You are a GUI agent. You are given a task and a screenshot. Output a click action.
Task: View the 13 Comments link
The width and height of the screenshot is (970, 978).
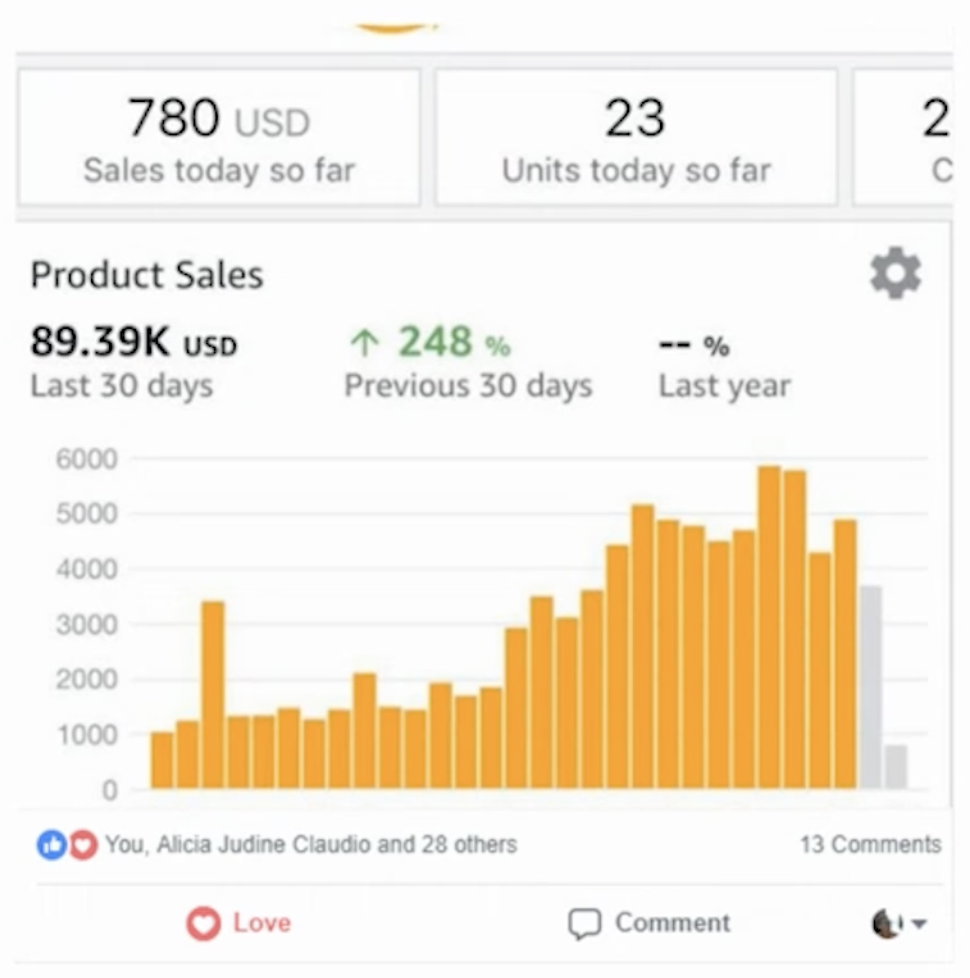point(870,845)
